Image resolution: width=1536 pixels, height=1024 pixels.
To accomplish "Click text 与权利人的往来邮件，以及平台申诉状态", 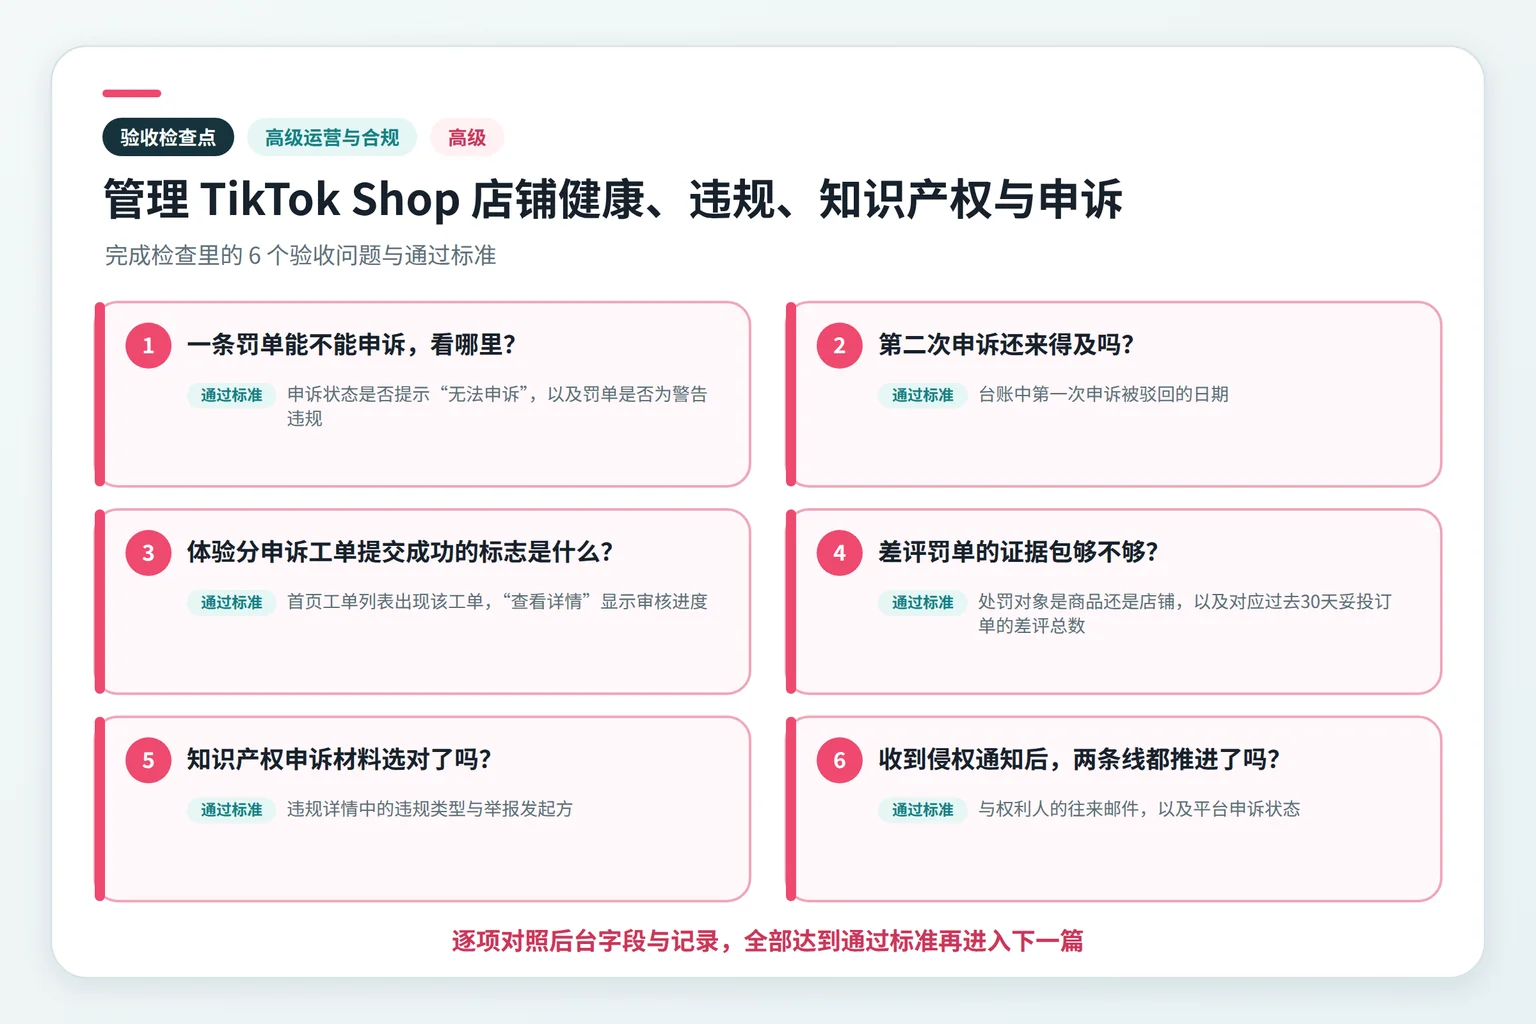I will (x=1139, y=808).
